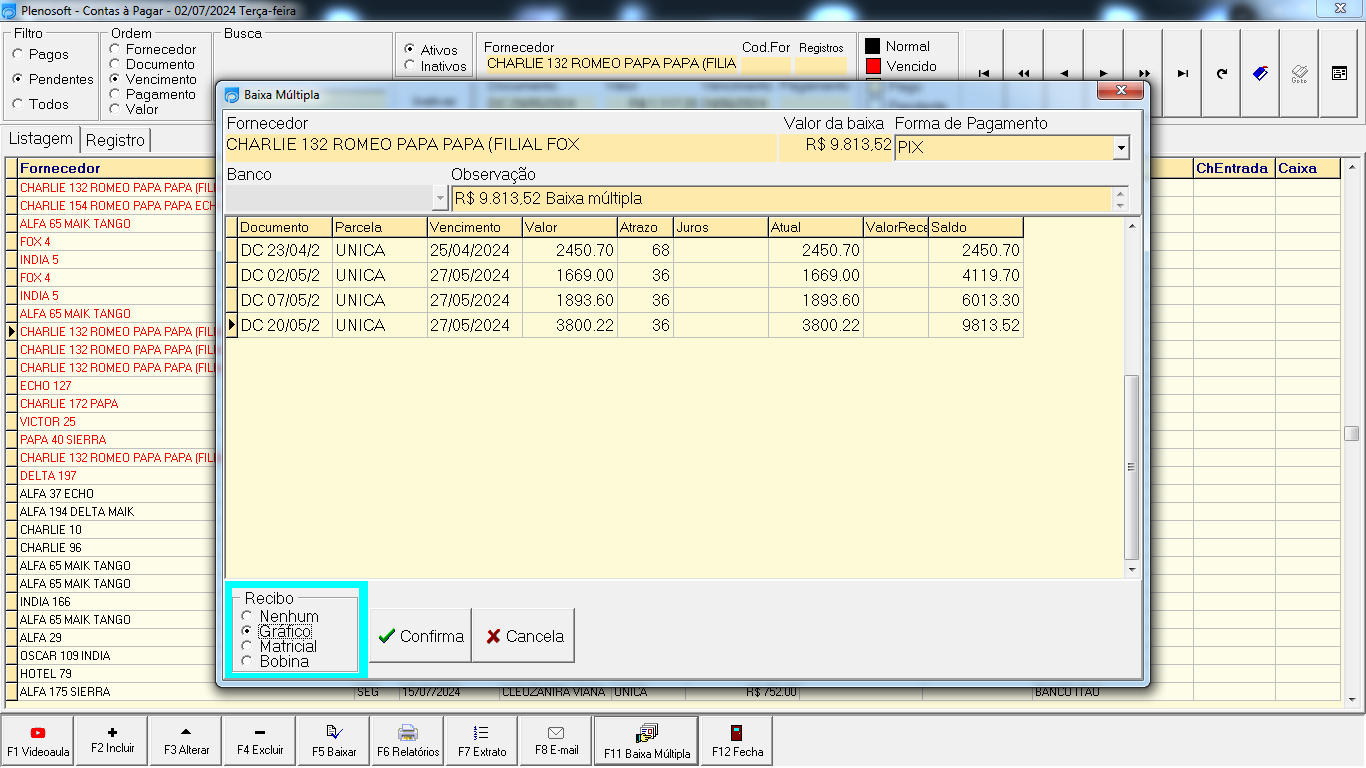
Task: Choose Matricial receipt type
Action: pyautogui.click(x=279, y=647)
